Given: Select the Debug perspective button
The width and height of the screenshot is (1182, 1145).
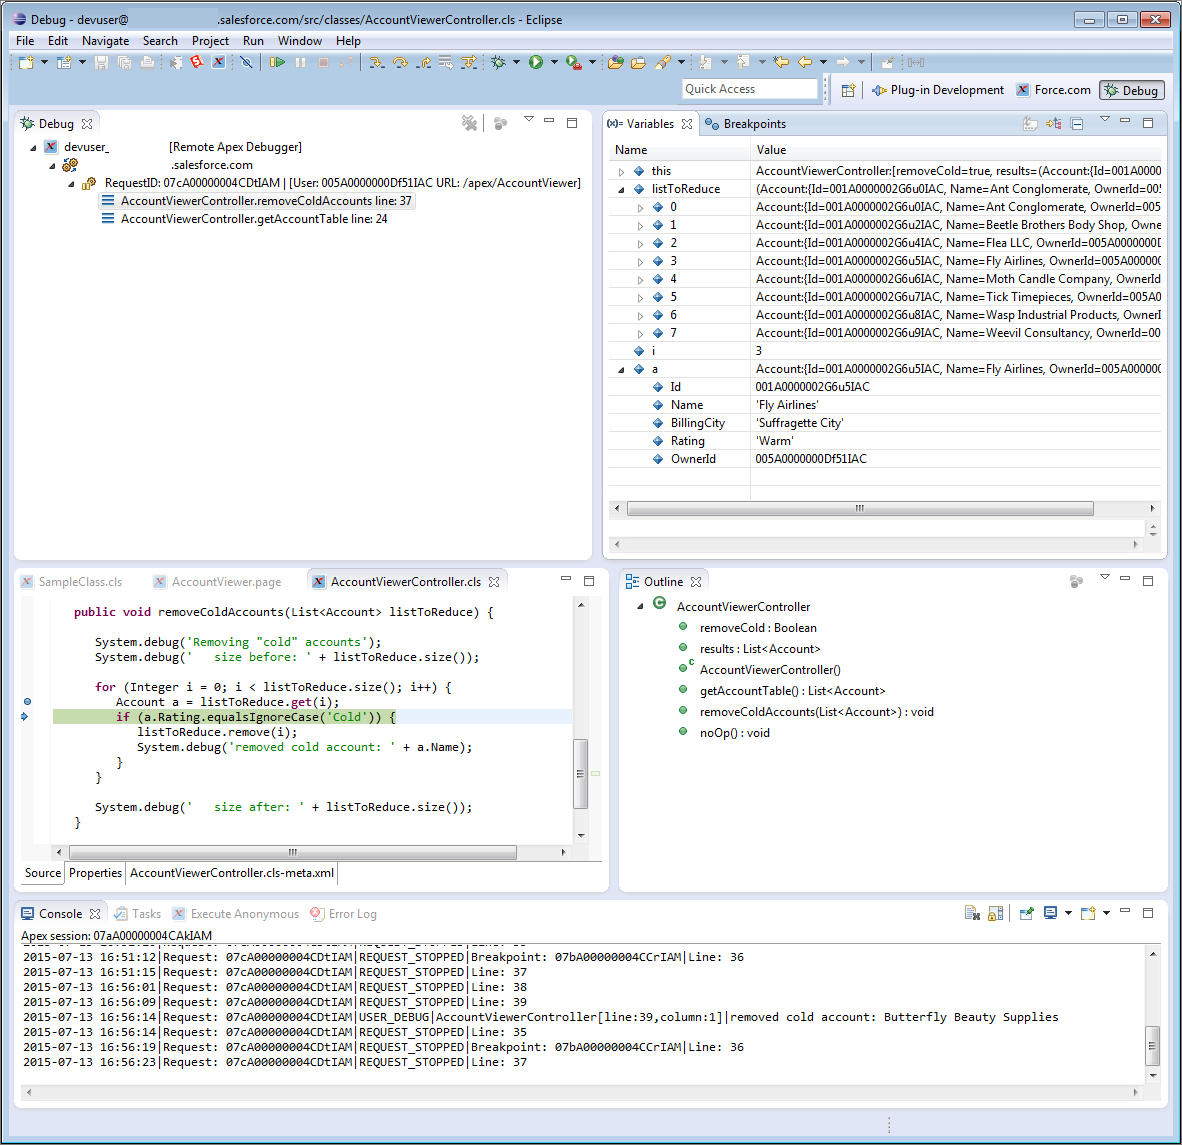Looking at the screenshot, I should coord(1131,90).
